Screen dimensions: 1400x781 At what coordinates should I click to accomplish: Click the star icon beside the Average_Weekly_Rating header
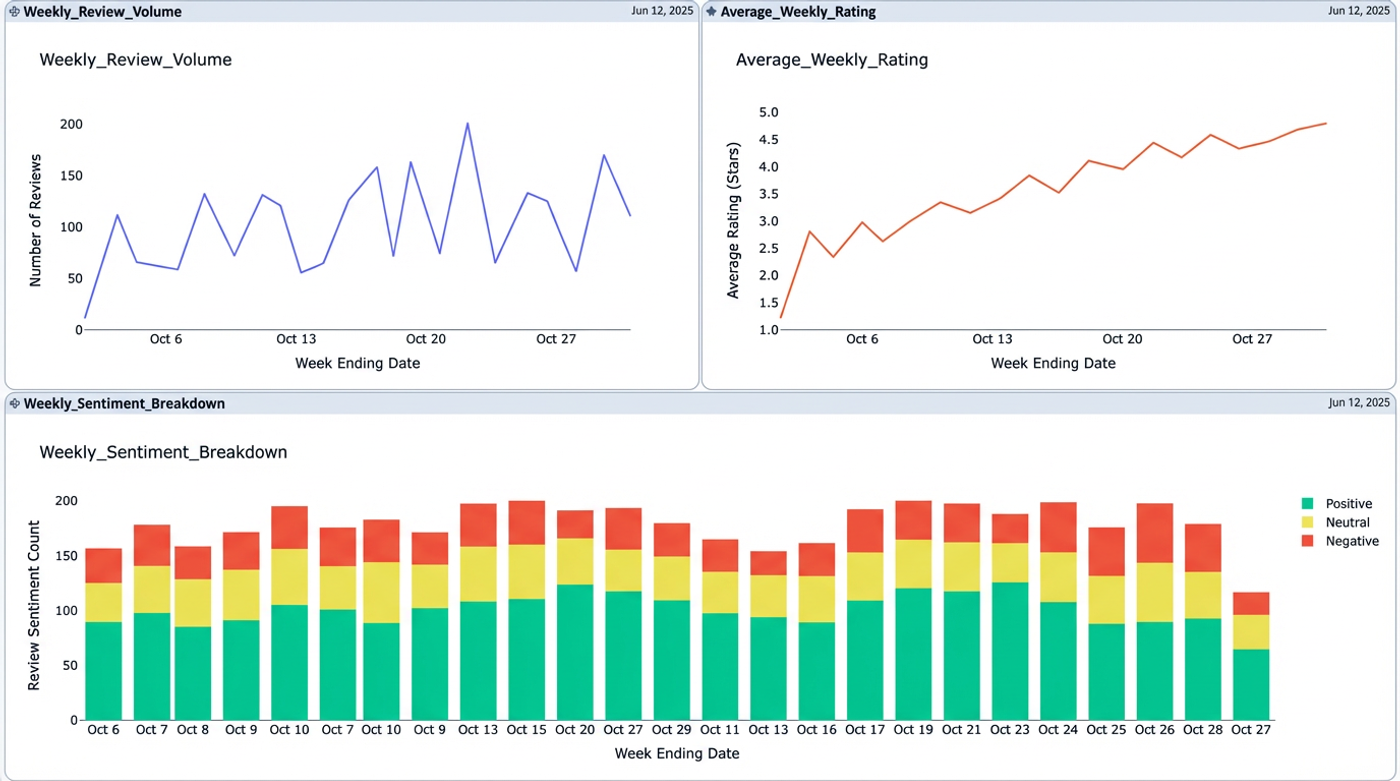711,12
